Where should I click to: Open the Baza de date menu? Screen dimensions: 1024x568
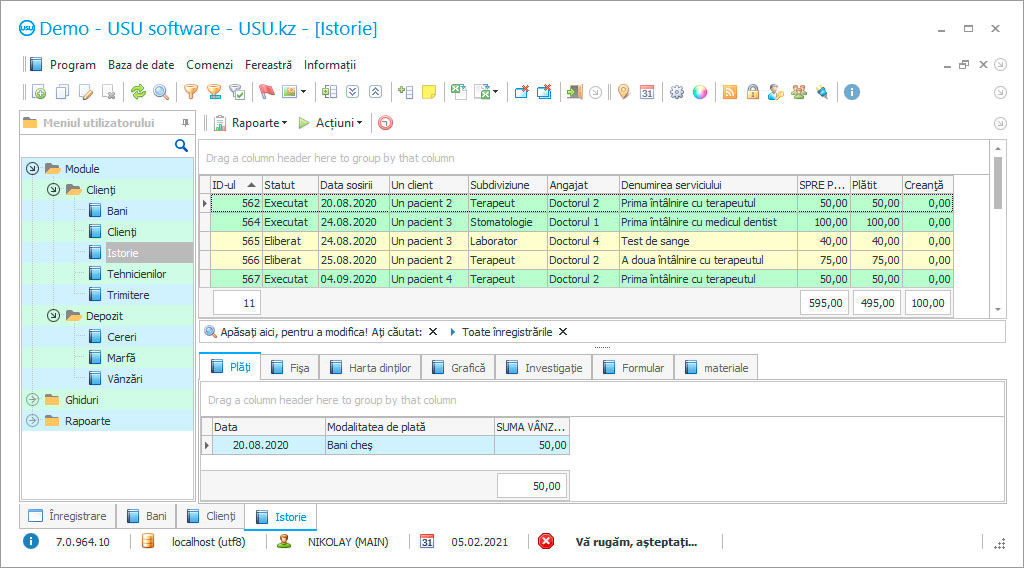tap(141, 65)
